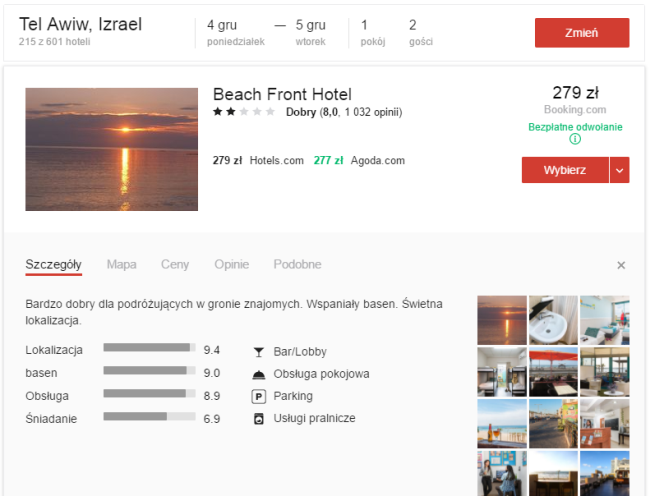Image resolution: width=650 pixels, height=496 pixels.
Task: Click the free cancellation info icon
Action: [x=575, y=139]
